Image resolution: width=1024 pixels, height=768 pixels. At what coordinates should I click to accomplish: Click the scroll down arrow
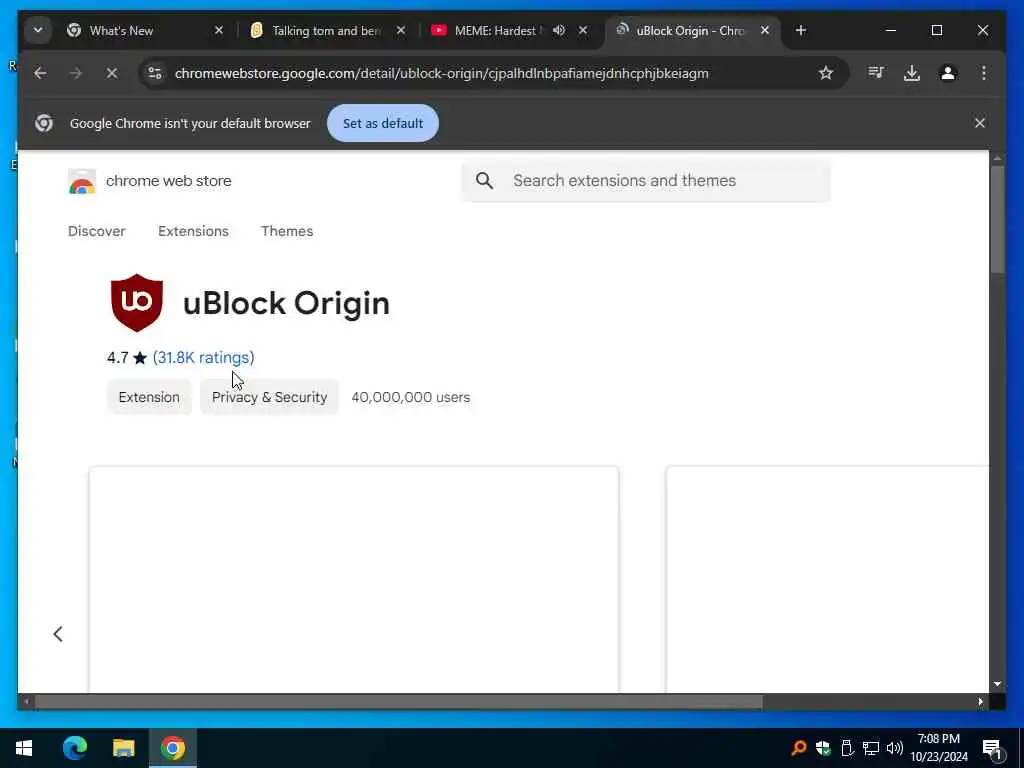point(997,684)
